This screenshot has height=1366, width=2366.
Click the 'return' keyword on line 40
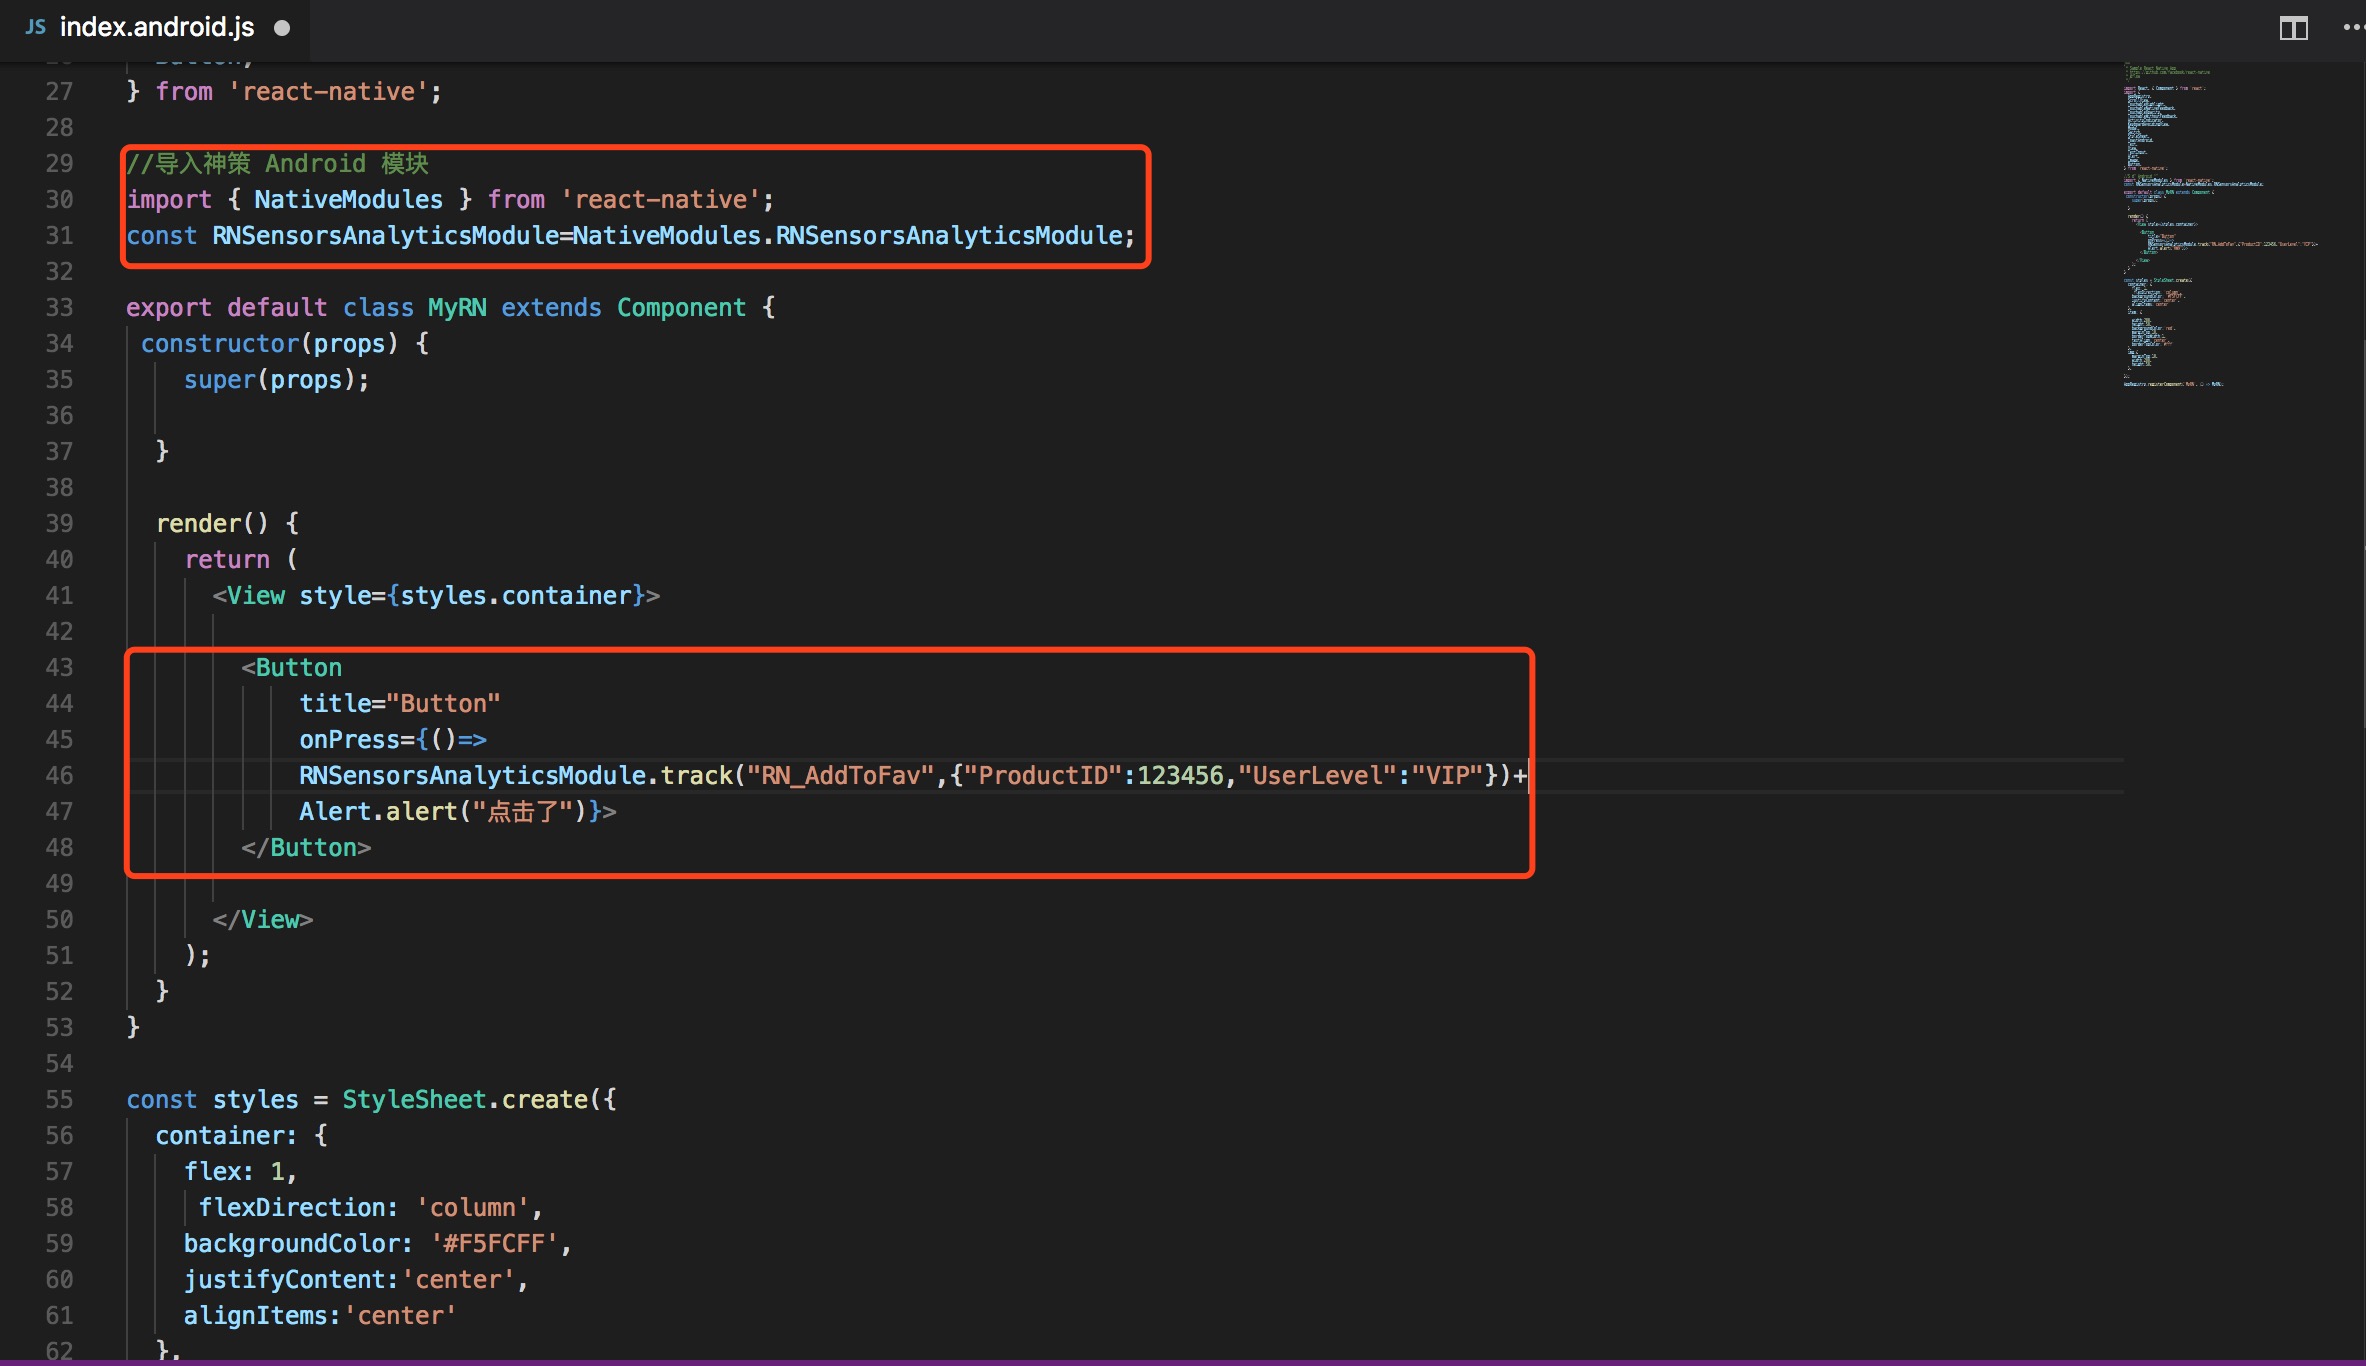pos(227,559)
